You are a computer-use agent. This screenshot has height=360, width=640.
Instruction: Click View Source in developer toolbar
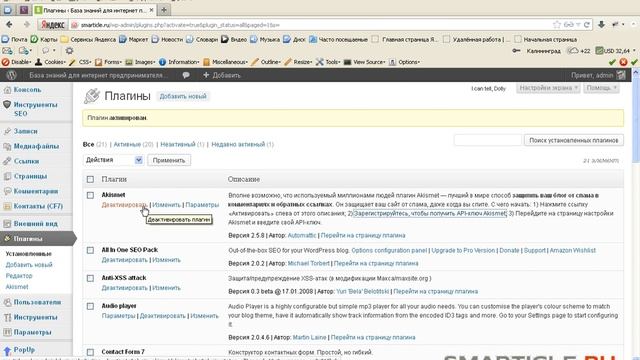tap(364, 62)
